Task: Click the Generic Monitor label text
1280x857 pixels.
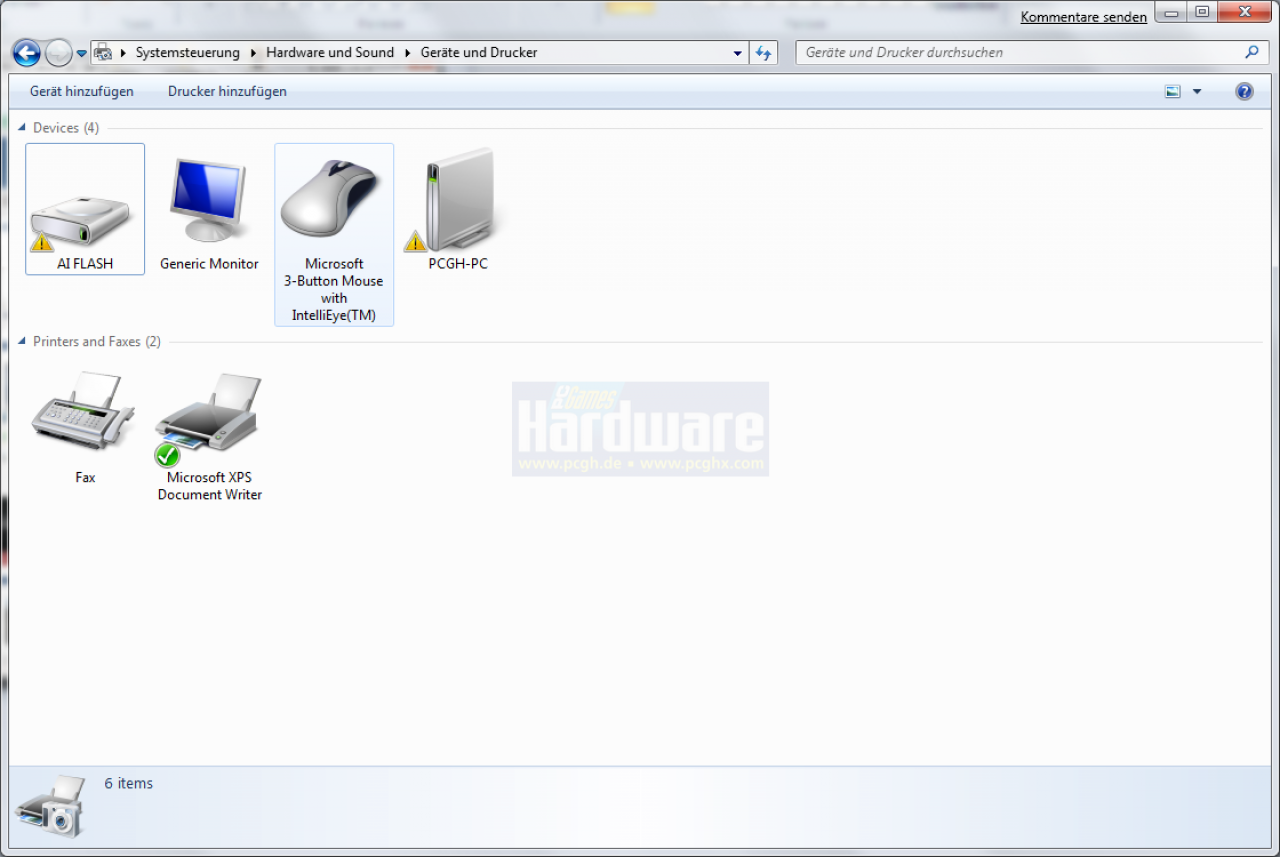Action: [209, 264]
